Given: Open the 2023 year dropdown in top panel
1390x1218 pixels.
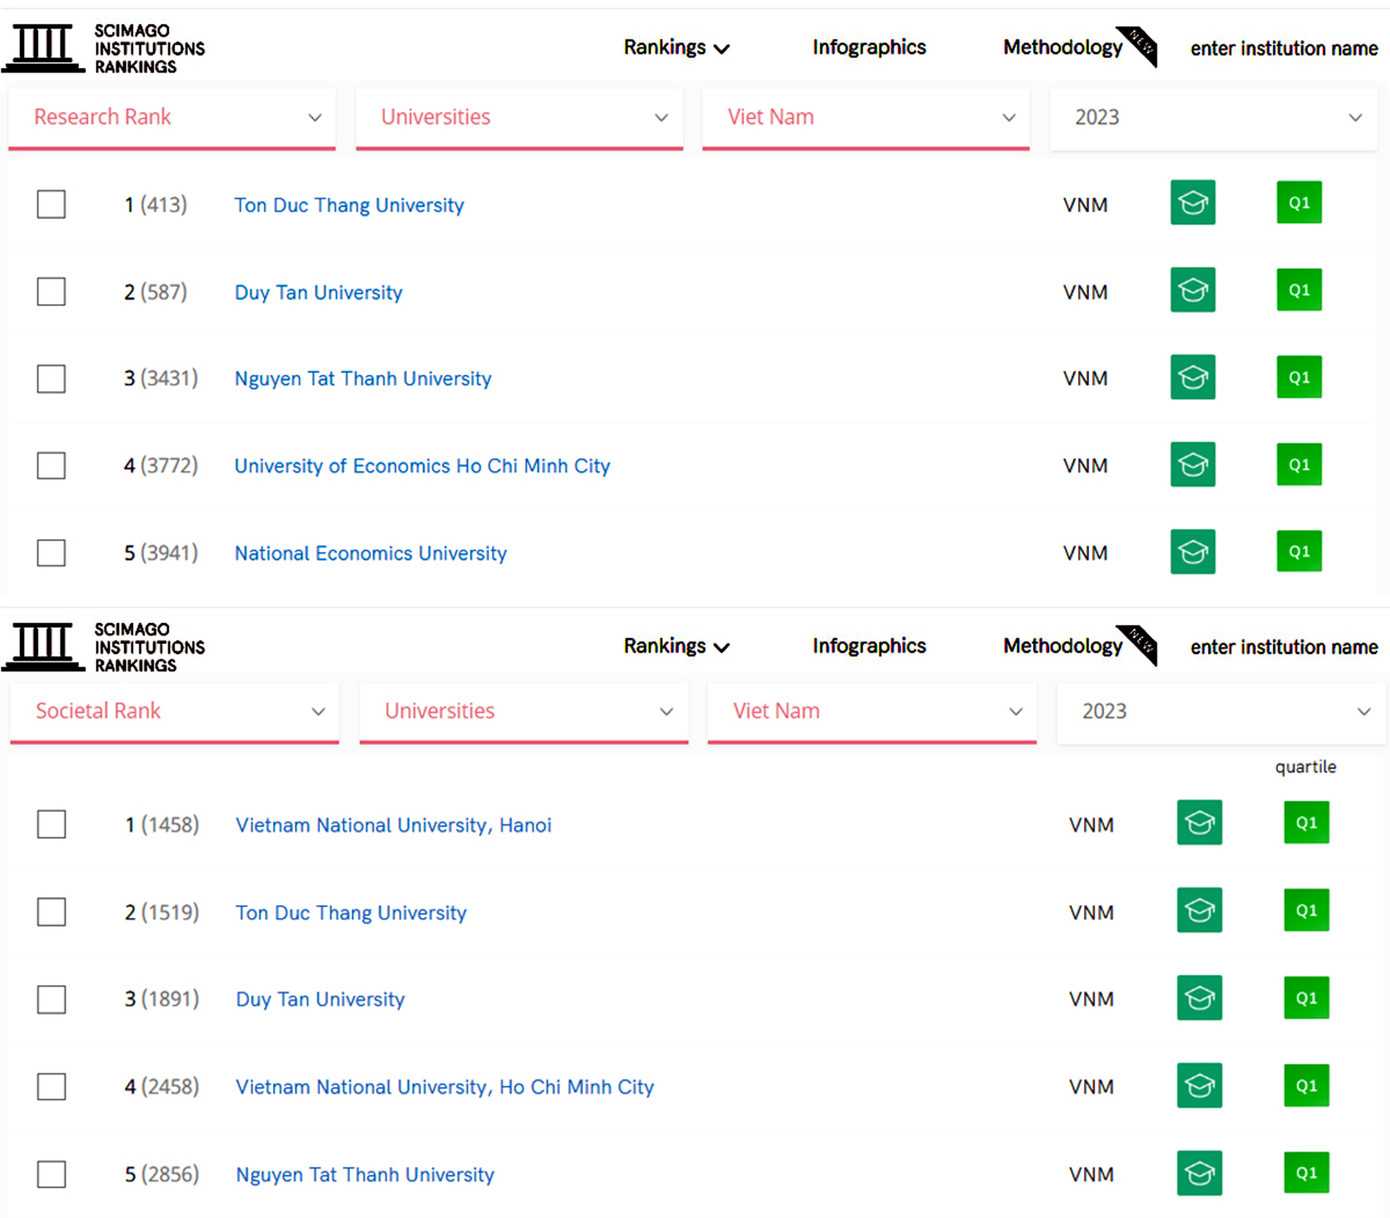Looking at the screenshot, I should (1213, 118).
